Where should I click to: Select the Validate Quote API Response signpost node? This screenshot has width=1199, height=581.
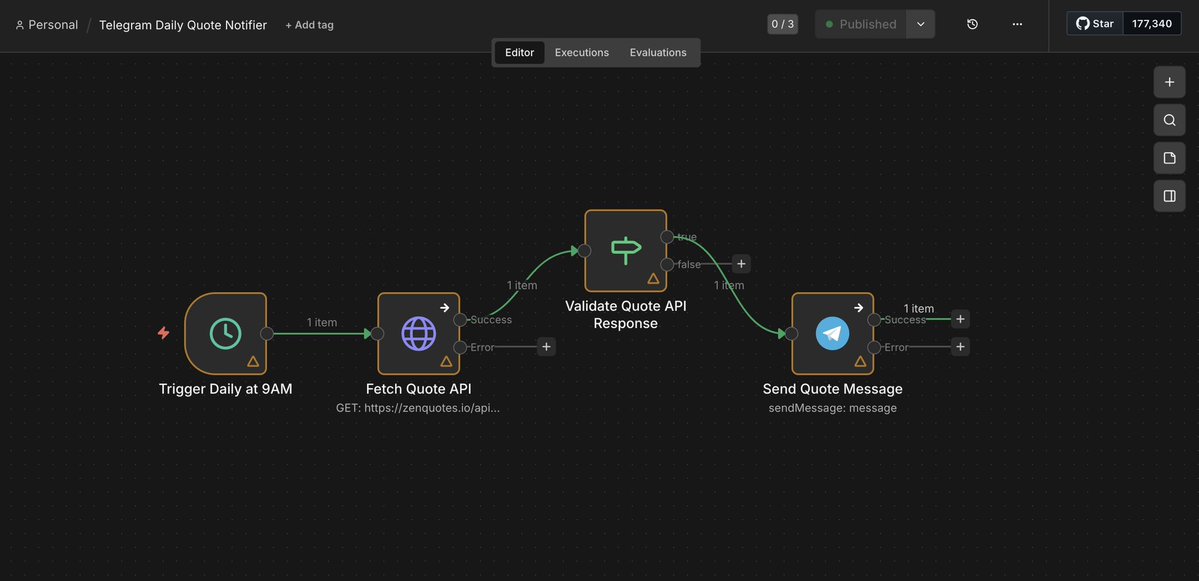coord(625,251)
